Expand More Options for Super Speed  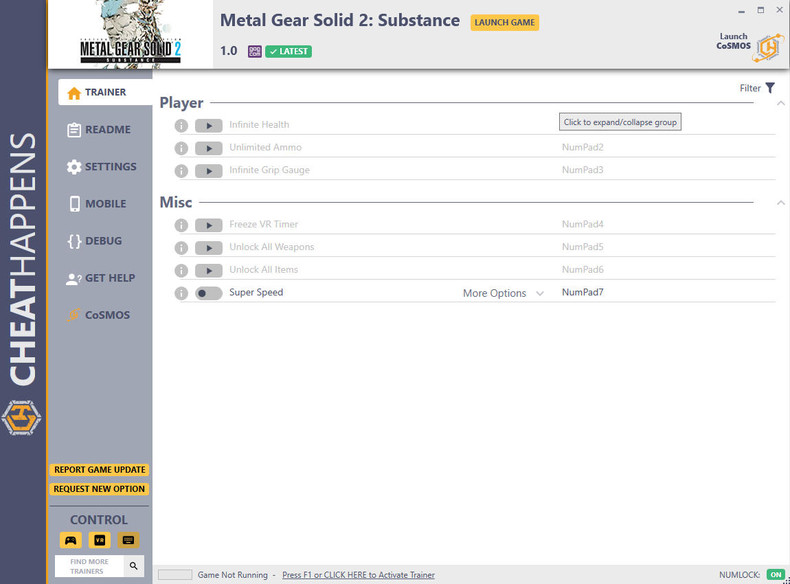[x=503, y=293]
